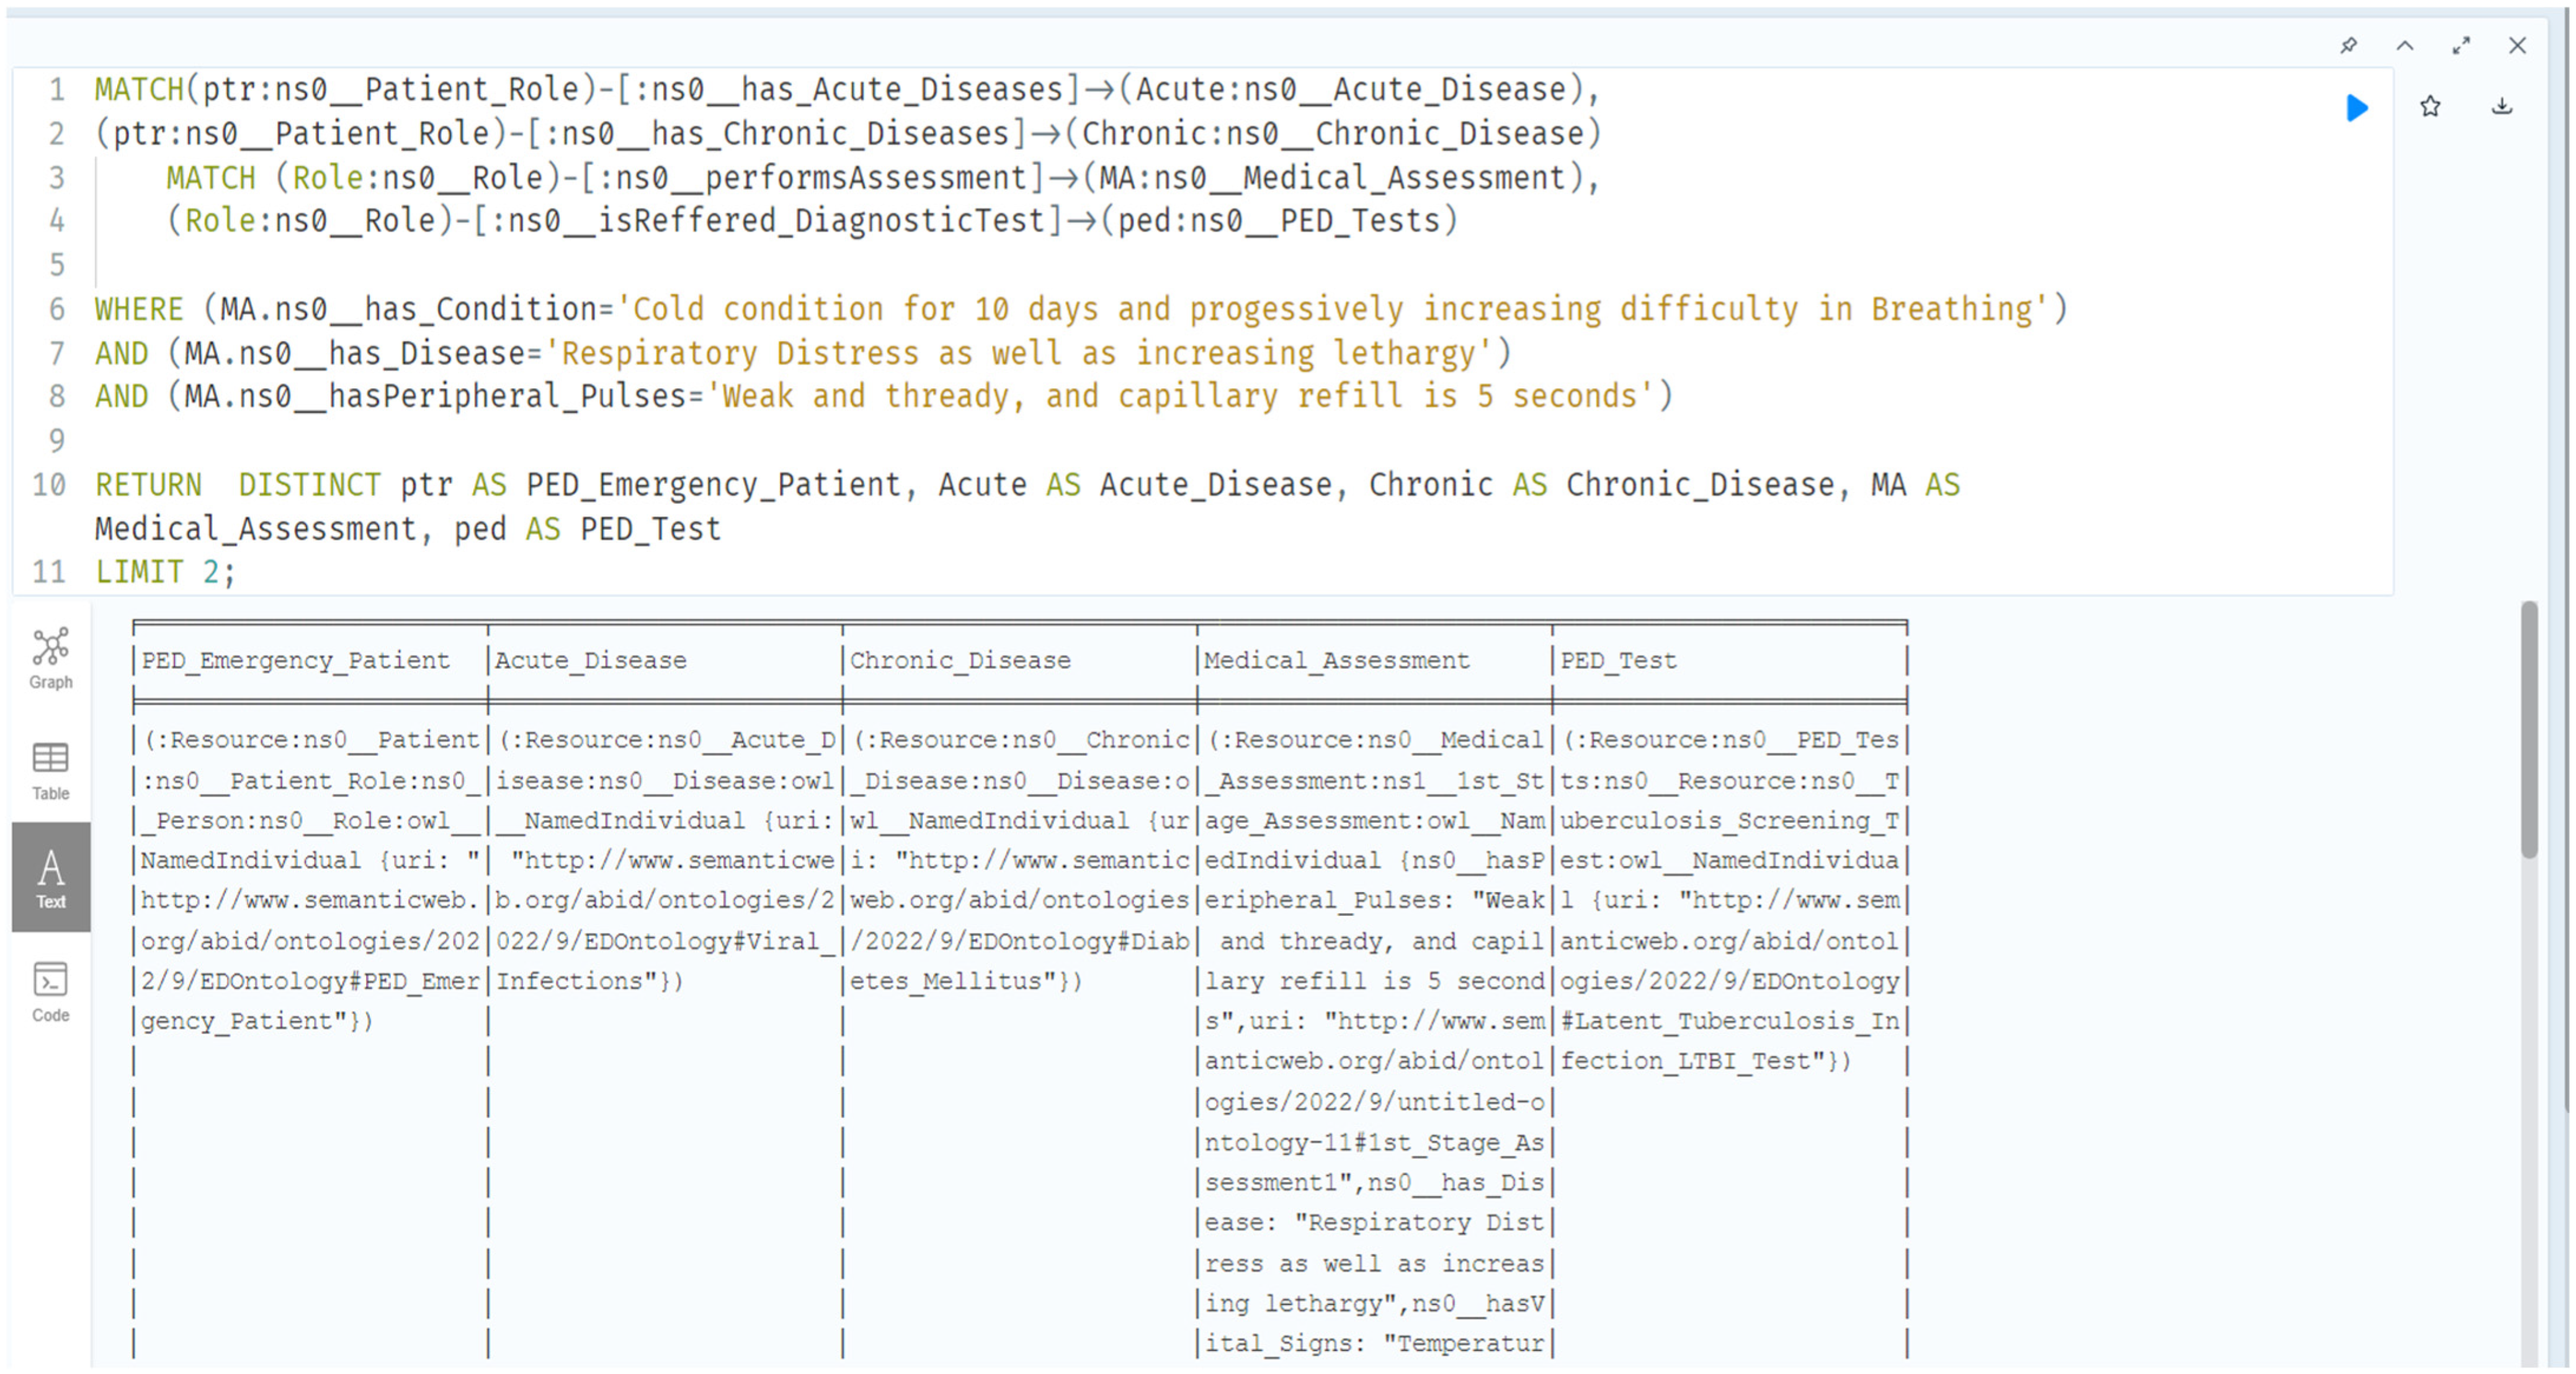2576x1374 pixels.
Task: Pin the result frame
Action: [x=2349, y=46]
